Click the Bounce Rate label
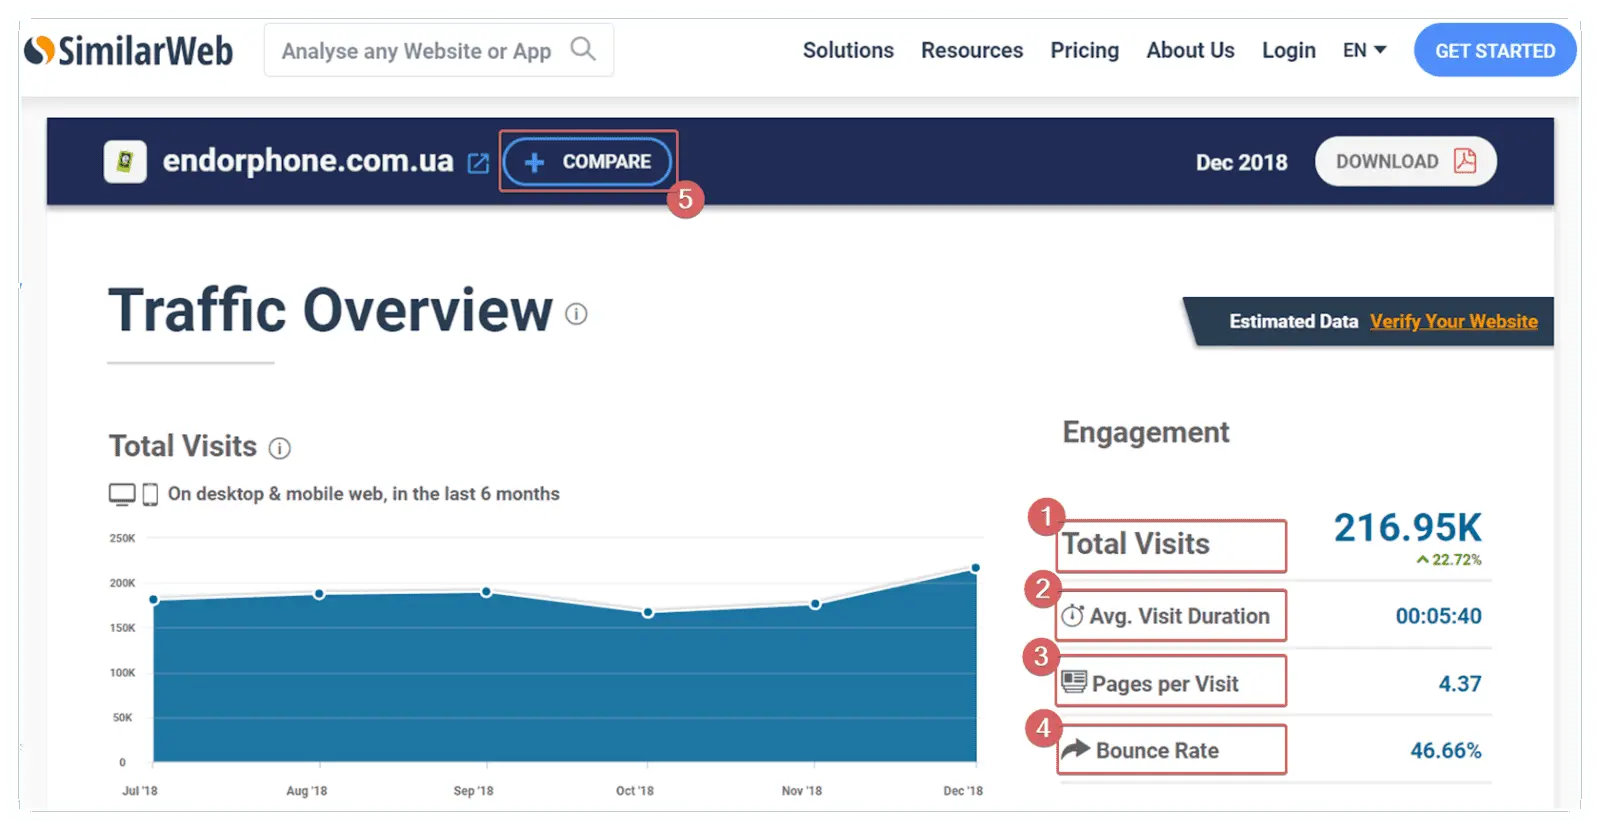The width and height of the screenshot is (1600, 830). [1157, 750]
